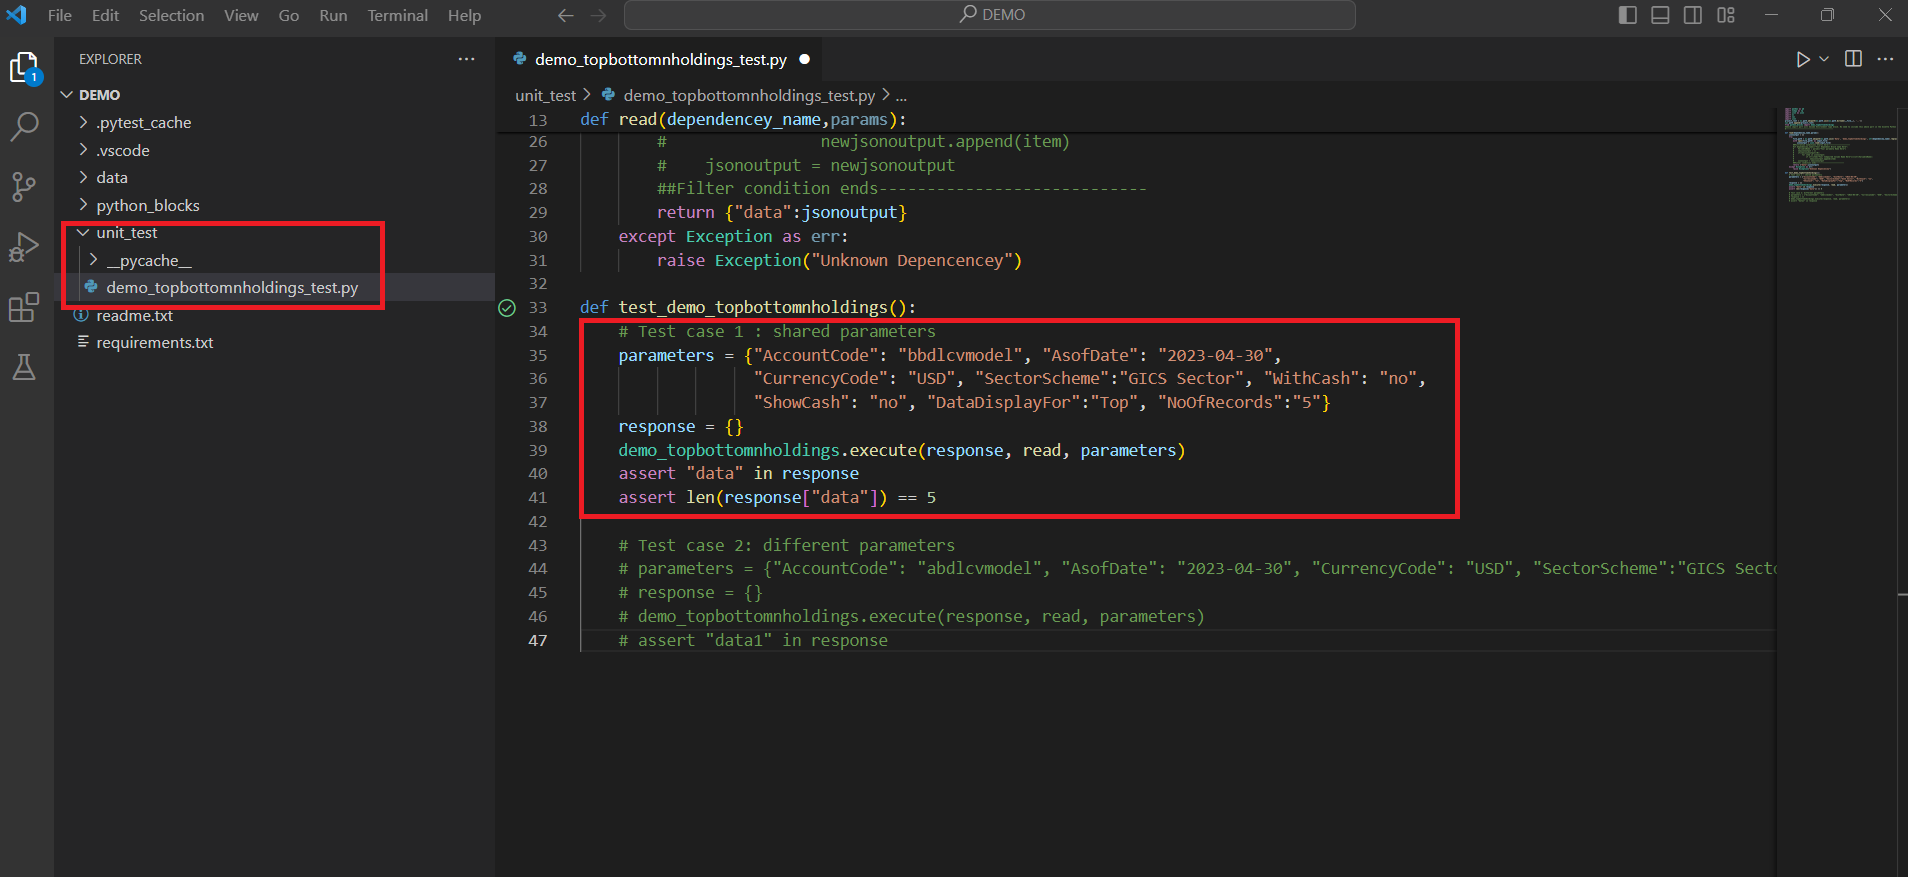1908x877 pixels.
Task: Click breadcrumb file name demo_topbottomnholdings_test.py
Action: click(749, 95)
